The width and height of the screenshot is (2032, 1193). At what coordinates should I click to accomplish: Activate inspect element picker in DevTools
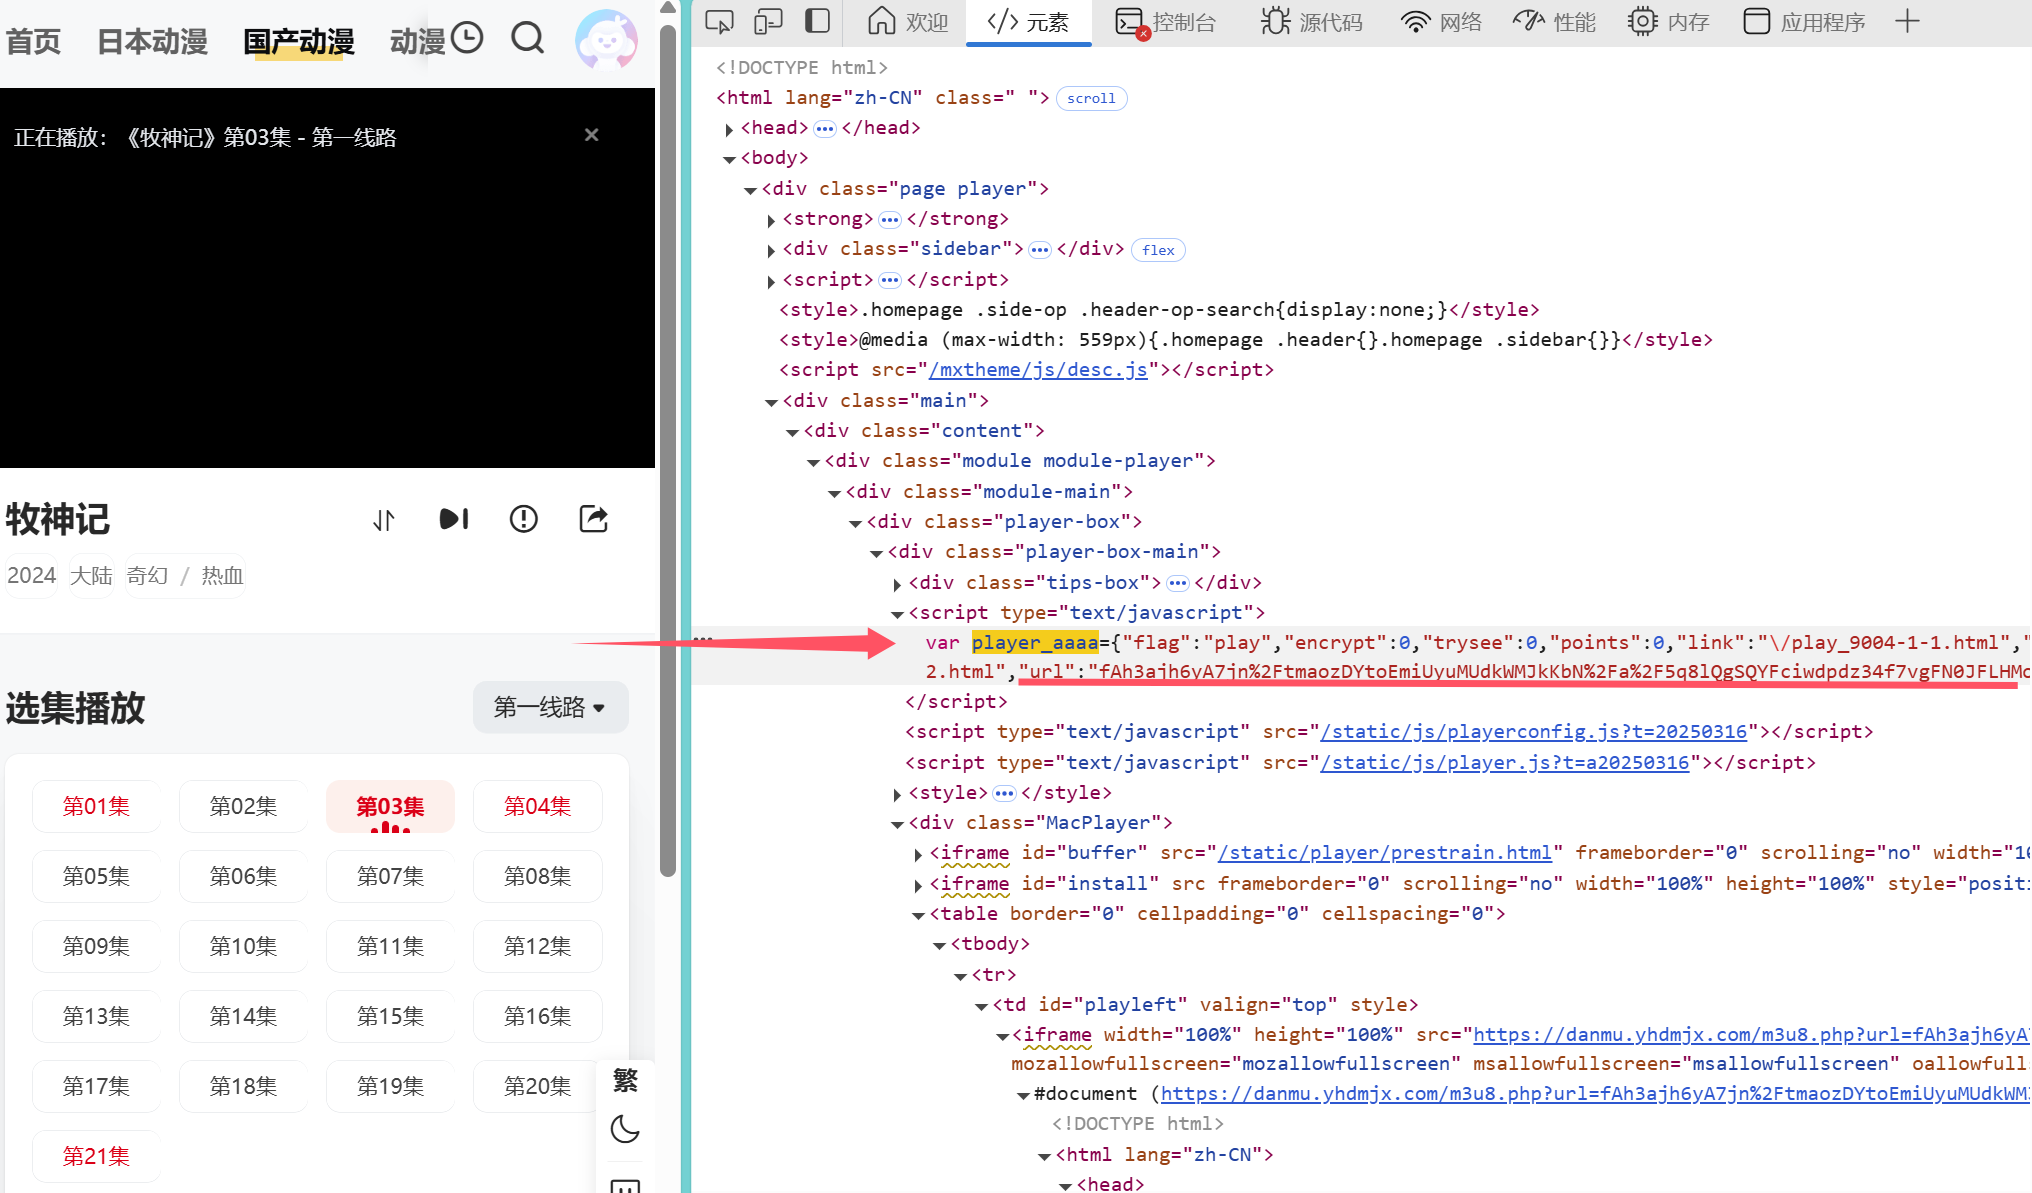click(719, 21)
